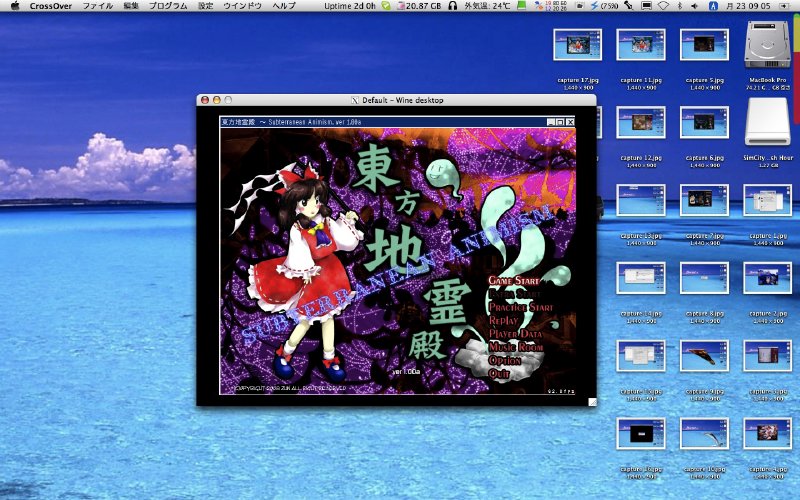This screenshot has height=500, width=800.
Task: Click the date and time 月 23 09 05
Action: click(x=748, y=6)
